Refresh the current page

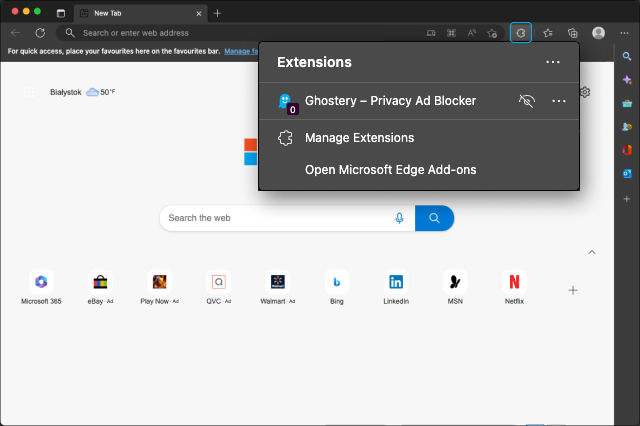40,33
